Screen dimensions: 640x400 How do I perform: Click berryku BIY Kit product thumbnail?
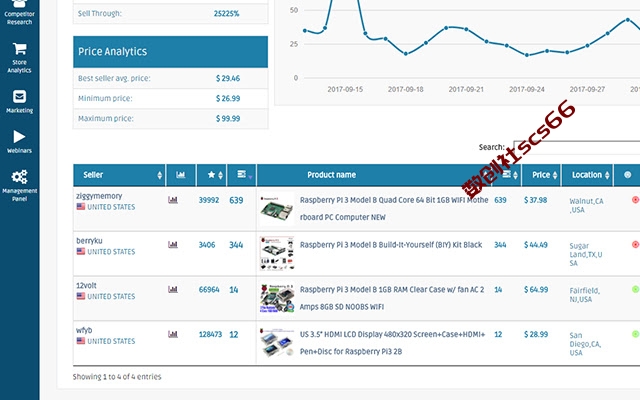(277, 253)
